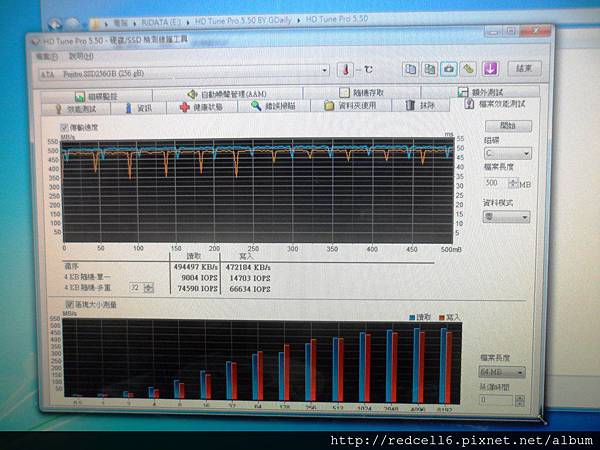Screen dimensions: 600x450
Task: Click the magnifier icon on the 錯誤掃描 tab
Action: [x=256, y=106]
